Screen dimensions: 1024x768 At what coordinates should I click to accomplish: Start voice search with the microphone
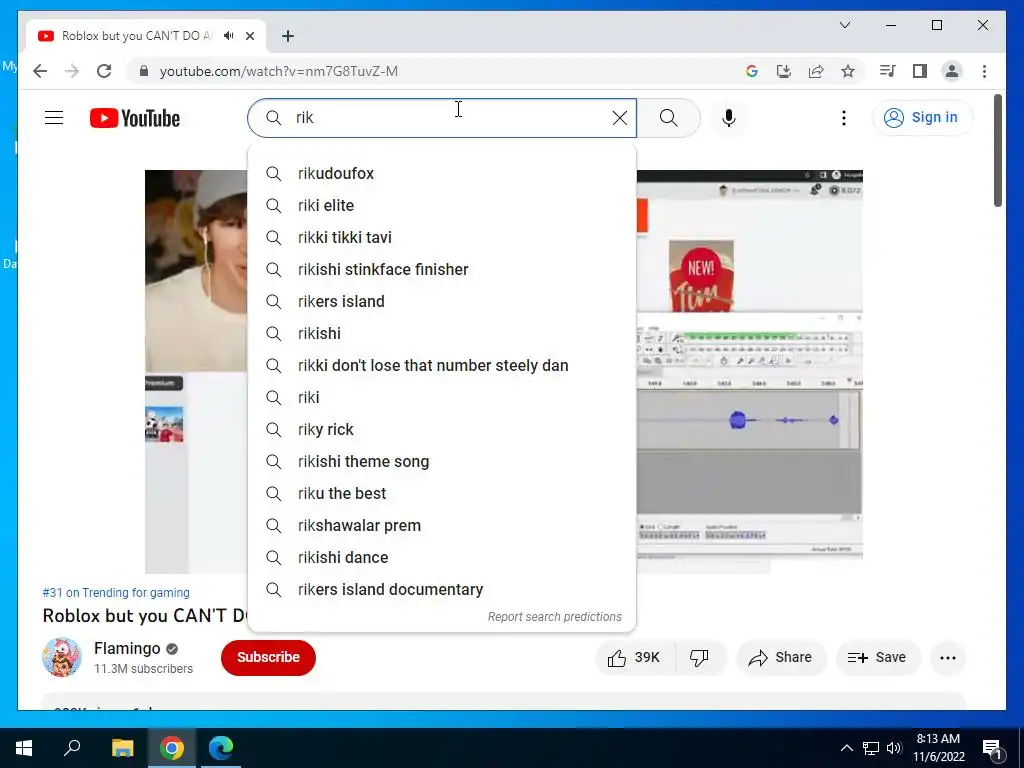(x=729, y=118)
